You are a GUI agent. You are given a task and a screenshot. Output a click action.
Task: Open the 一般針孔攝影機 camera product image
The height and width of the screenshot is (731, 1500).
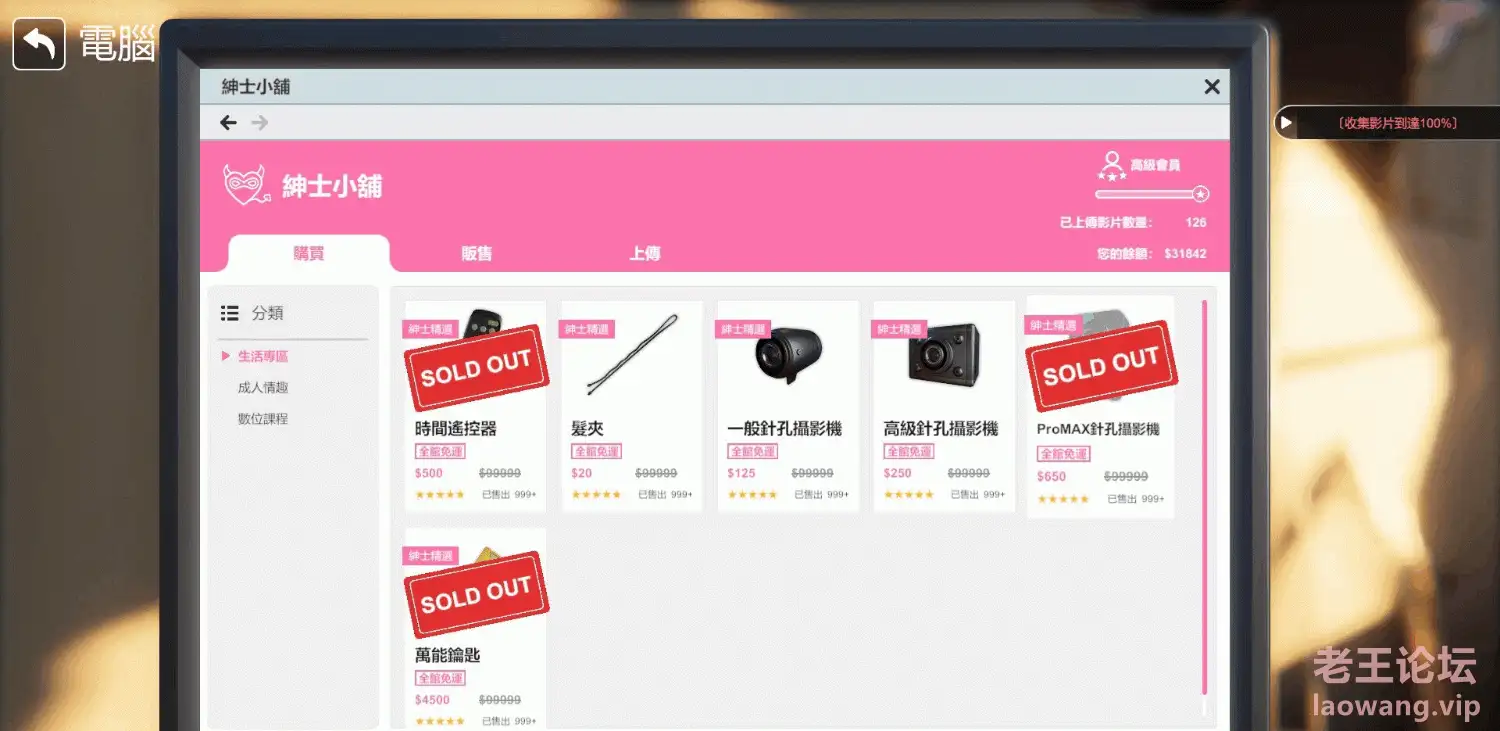pos(789,356)
